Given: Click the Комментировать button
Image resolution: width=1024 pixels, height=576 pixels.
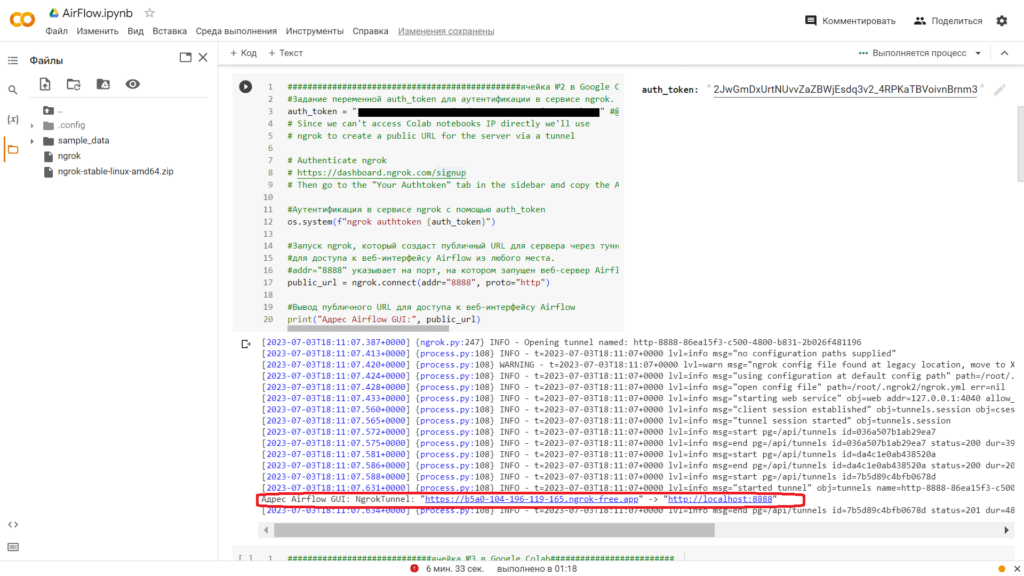Looking at the screenshot, I should 850,21.
